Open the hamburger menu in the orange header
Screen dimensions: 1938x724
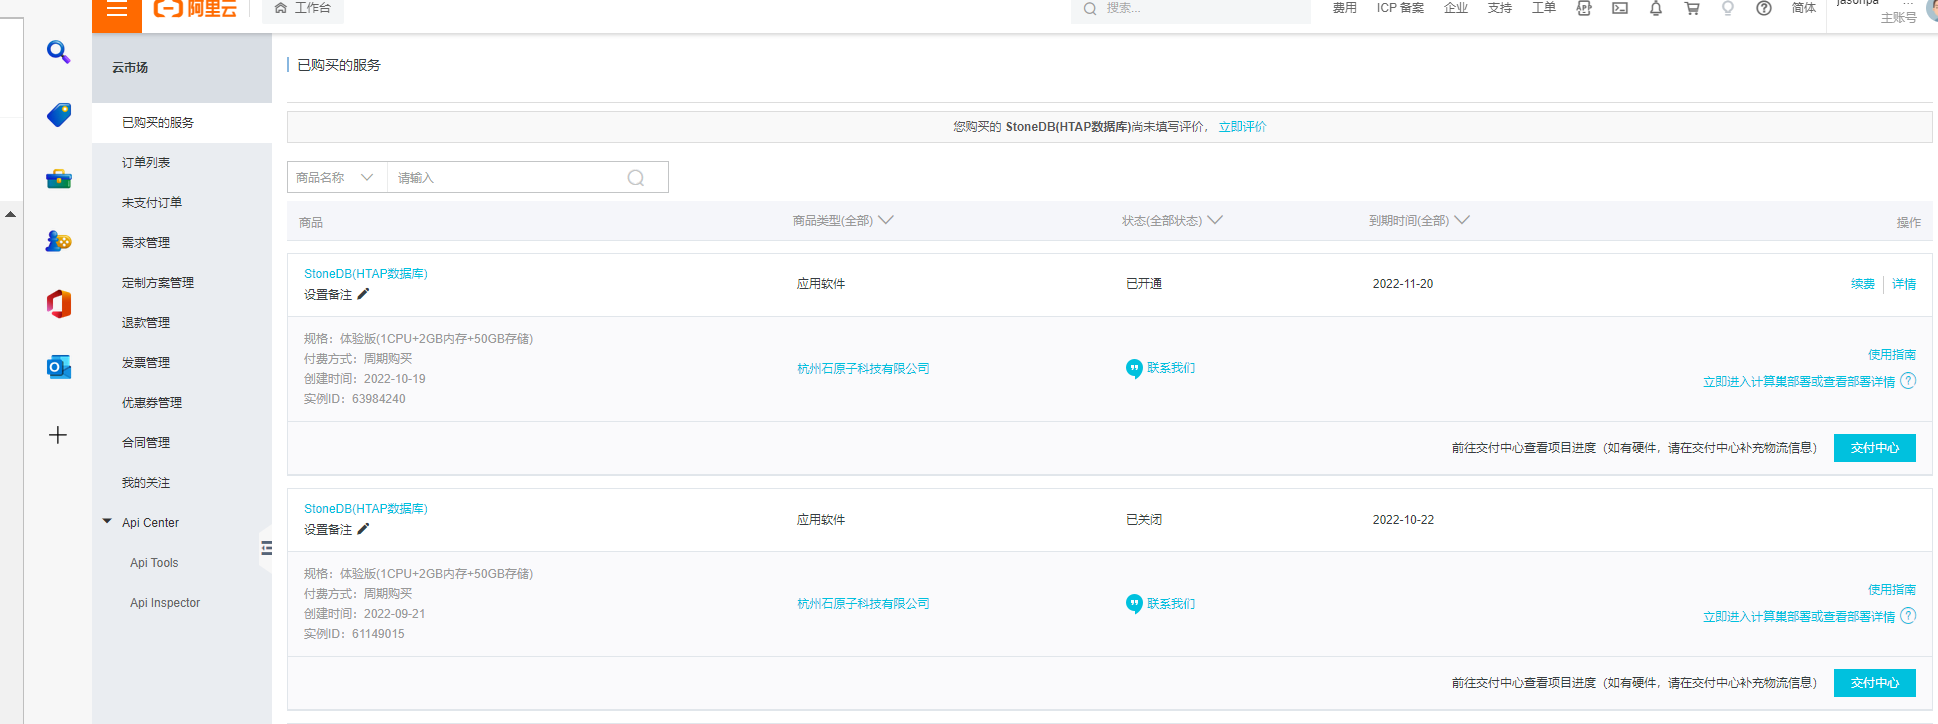[117, 10]
